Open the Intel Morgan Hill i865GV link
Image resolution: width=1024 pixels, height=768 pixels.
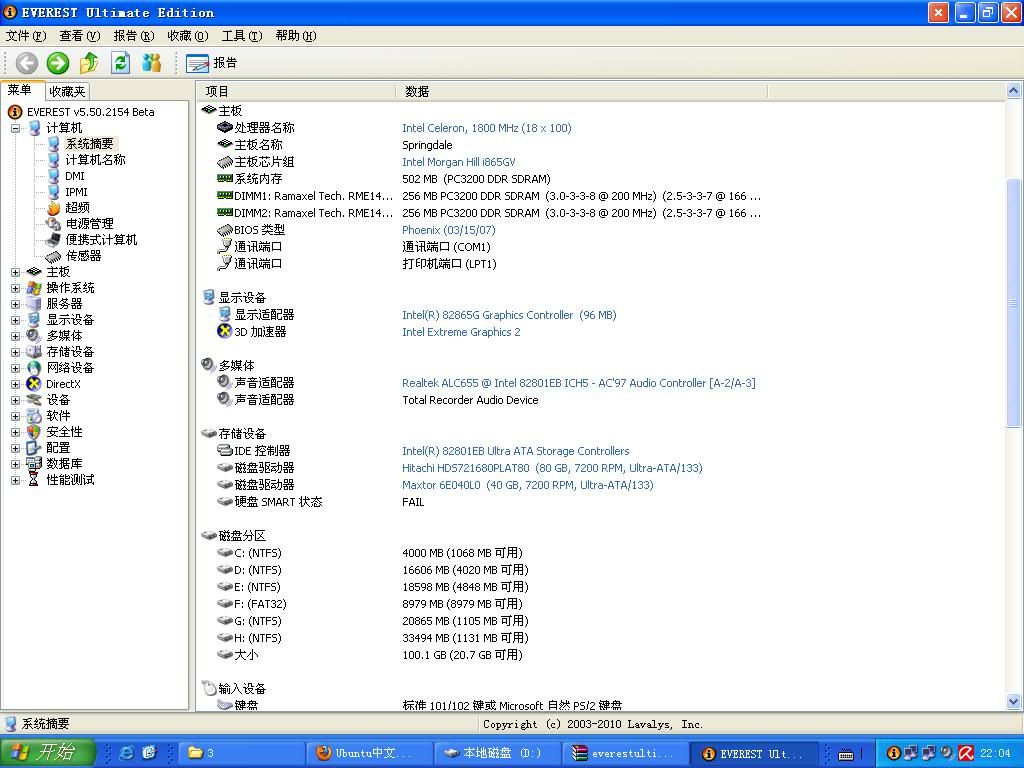point(458,162)
